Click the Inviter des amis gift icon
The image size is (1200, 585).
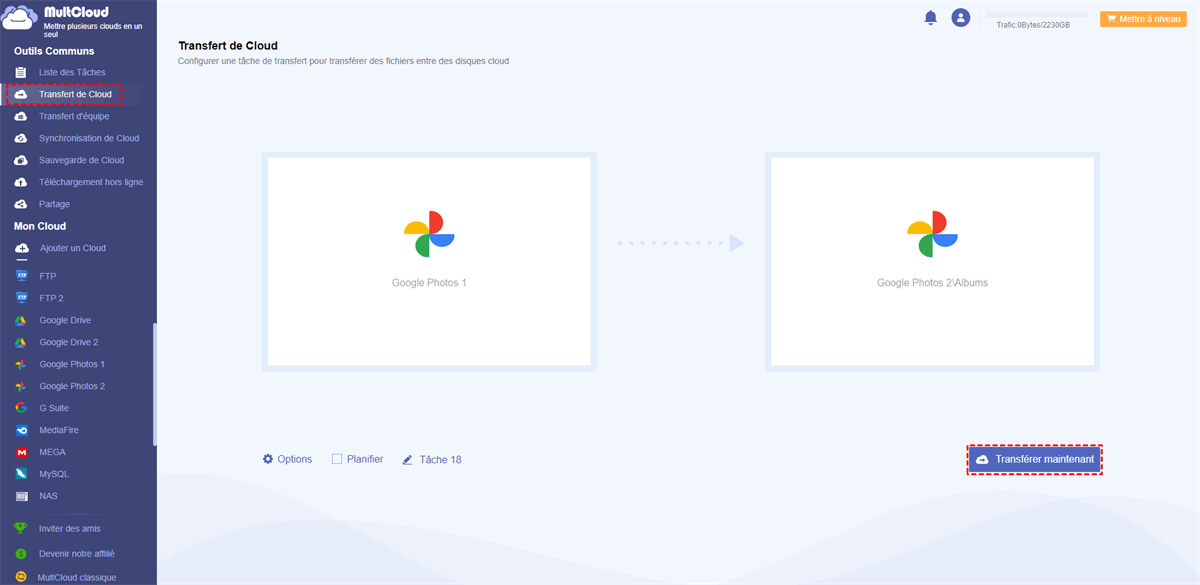click(x=20, y=528)
